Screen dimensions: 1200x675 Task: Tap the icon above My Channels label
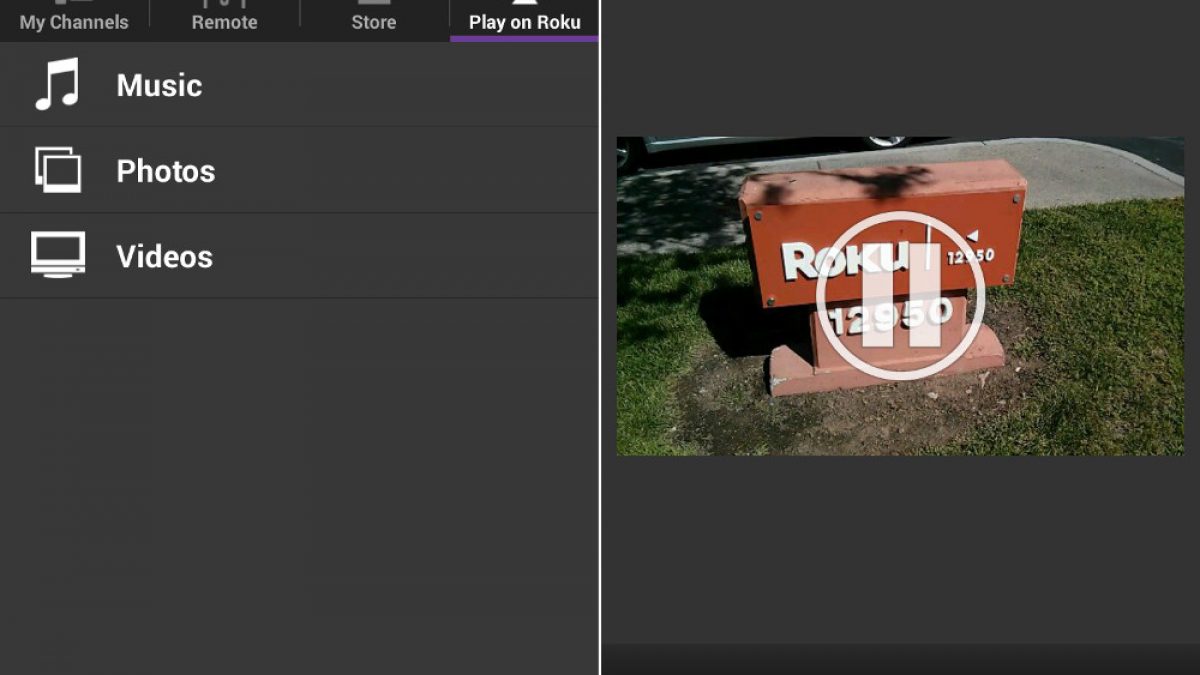74,4
